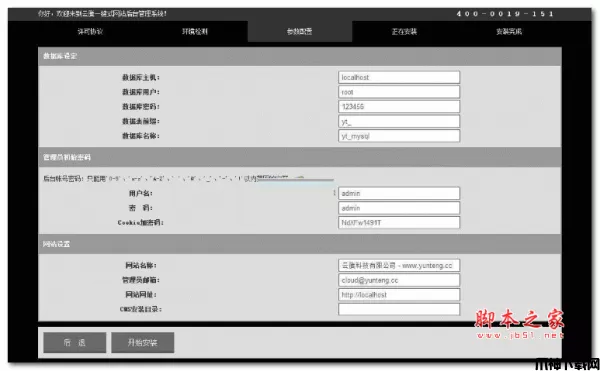Select the 参数配置 step tab

[x=300, y=31]
